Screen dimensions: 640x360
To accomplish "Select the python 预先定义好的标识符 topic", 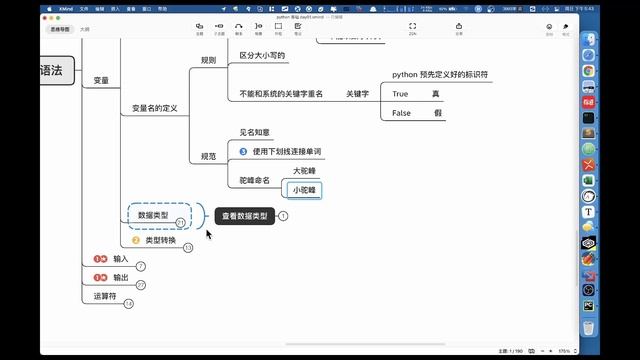I will tap(440, 75).
